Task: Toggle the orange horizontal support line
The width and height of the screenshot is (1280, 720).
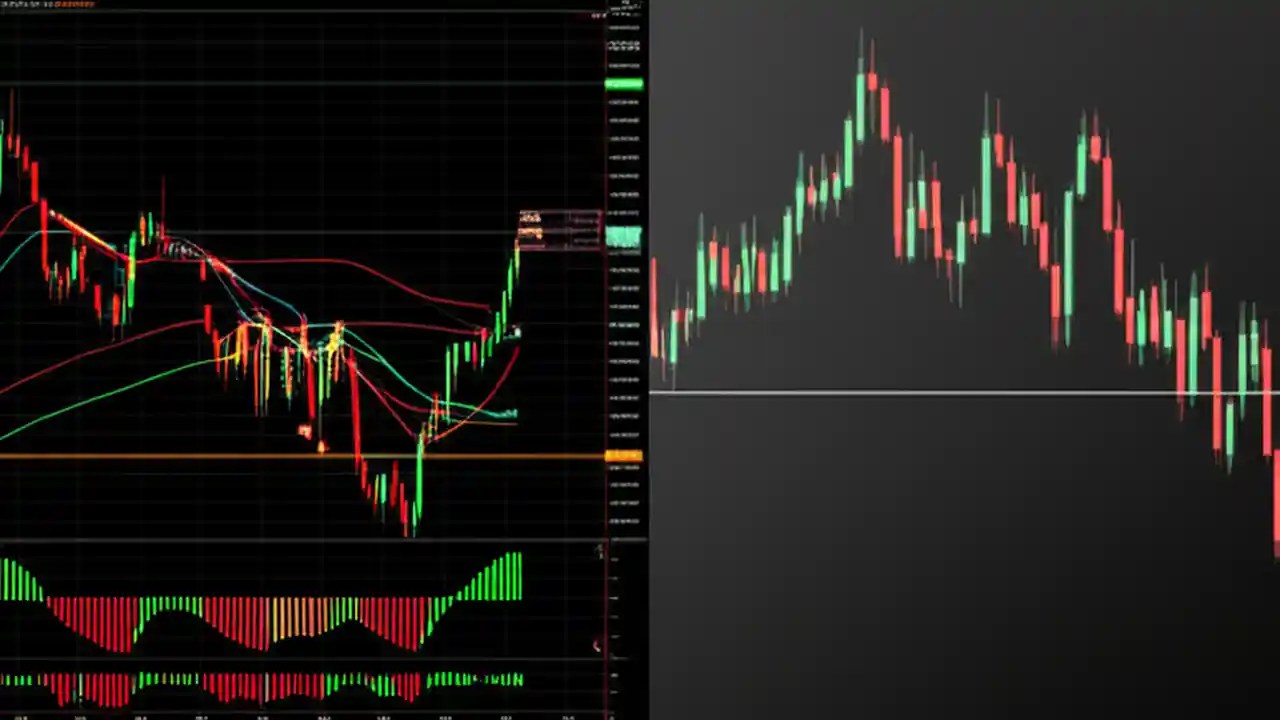Action: click(x=200, y=457)
